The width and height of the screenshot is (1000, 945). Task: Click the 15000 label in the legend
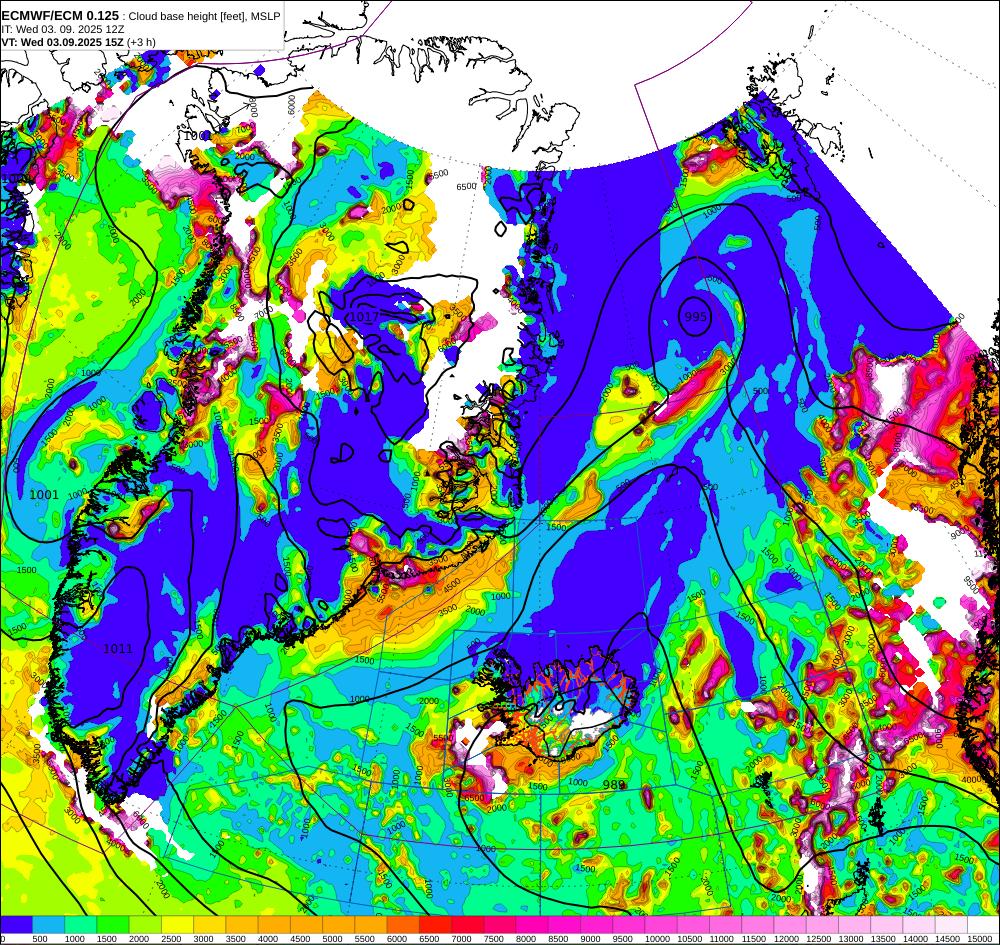(x=980, y=939)
